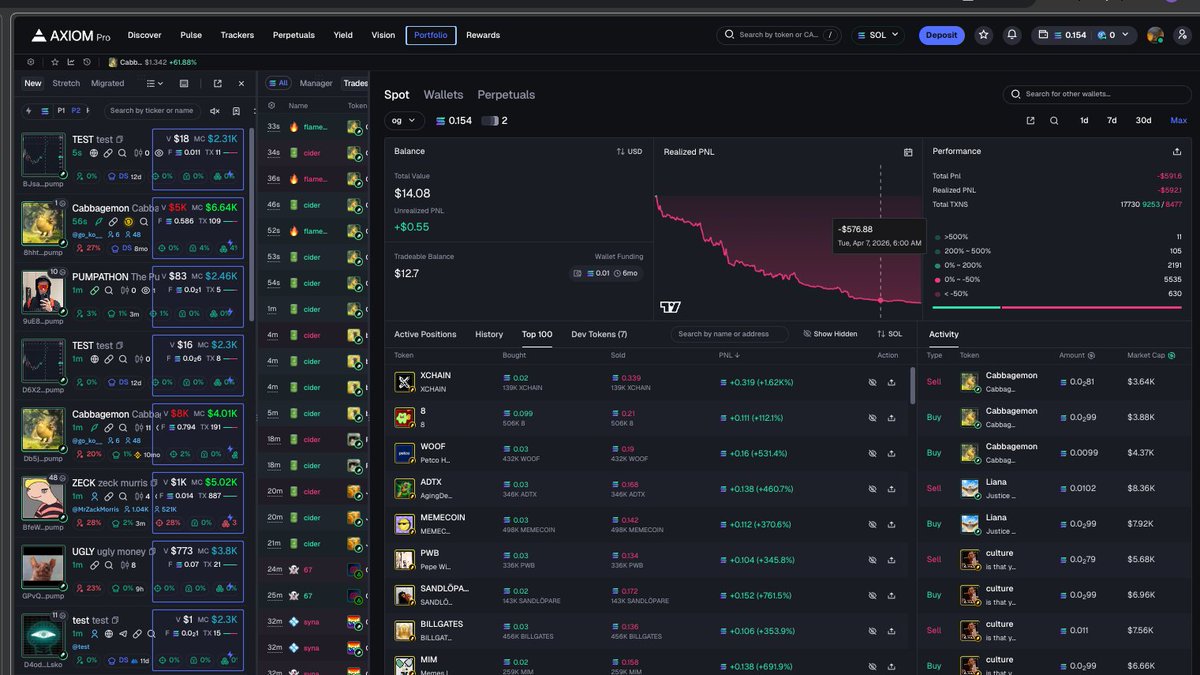1200x675 pixels.
Task: Click the user avatar in top bar
Action: pyautogui.click(x=1155, y=35)
